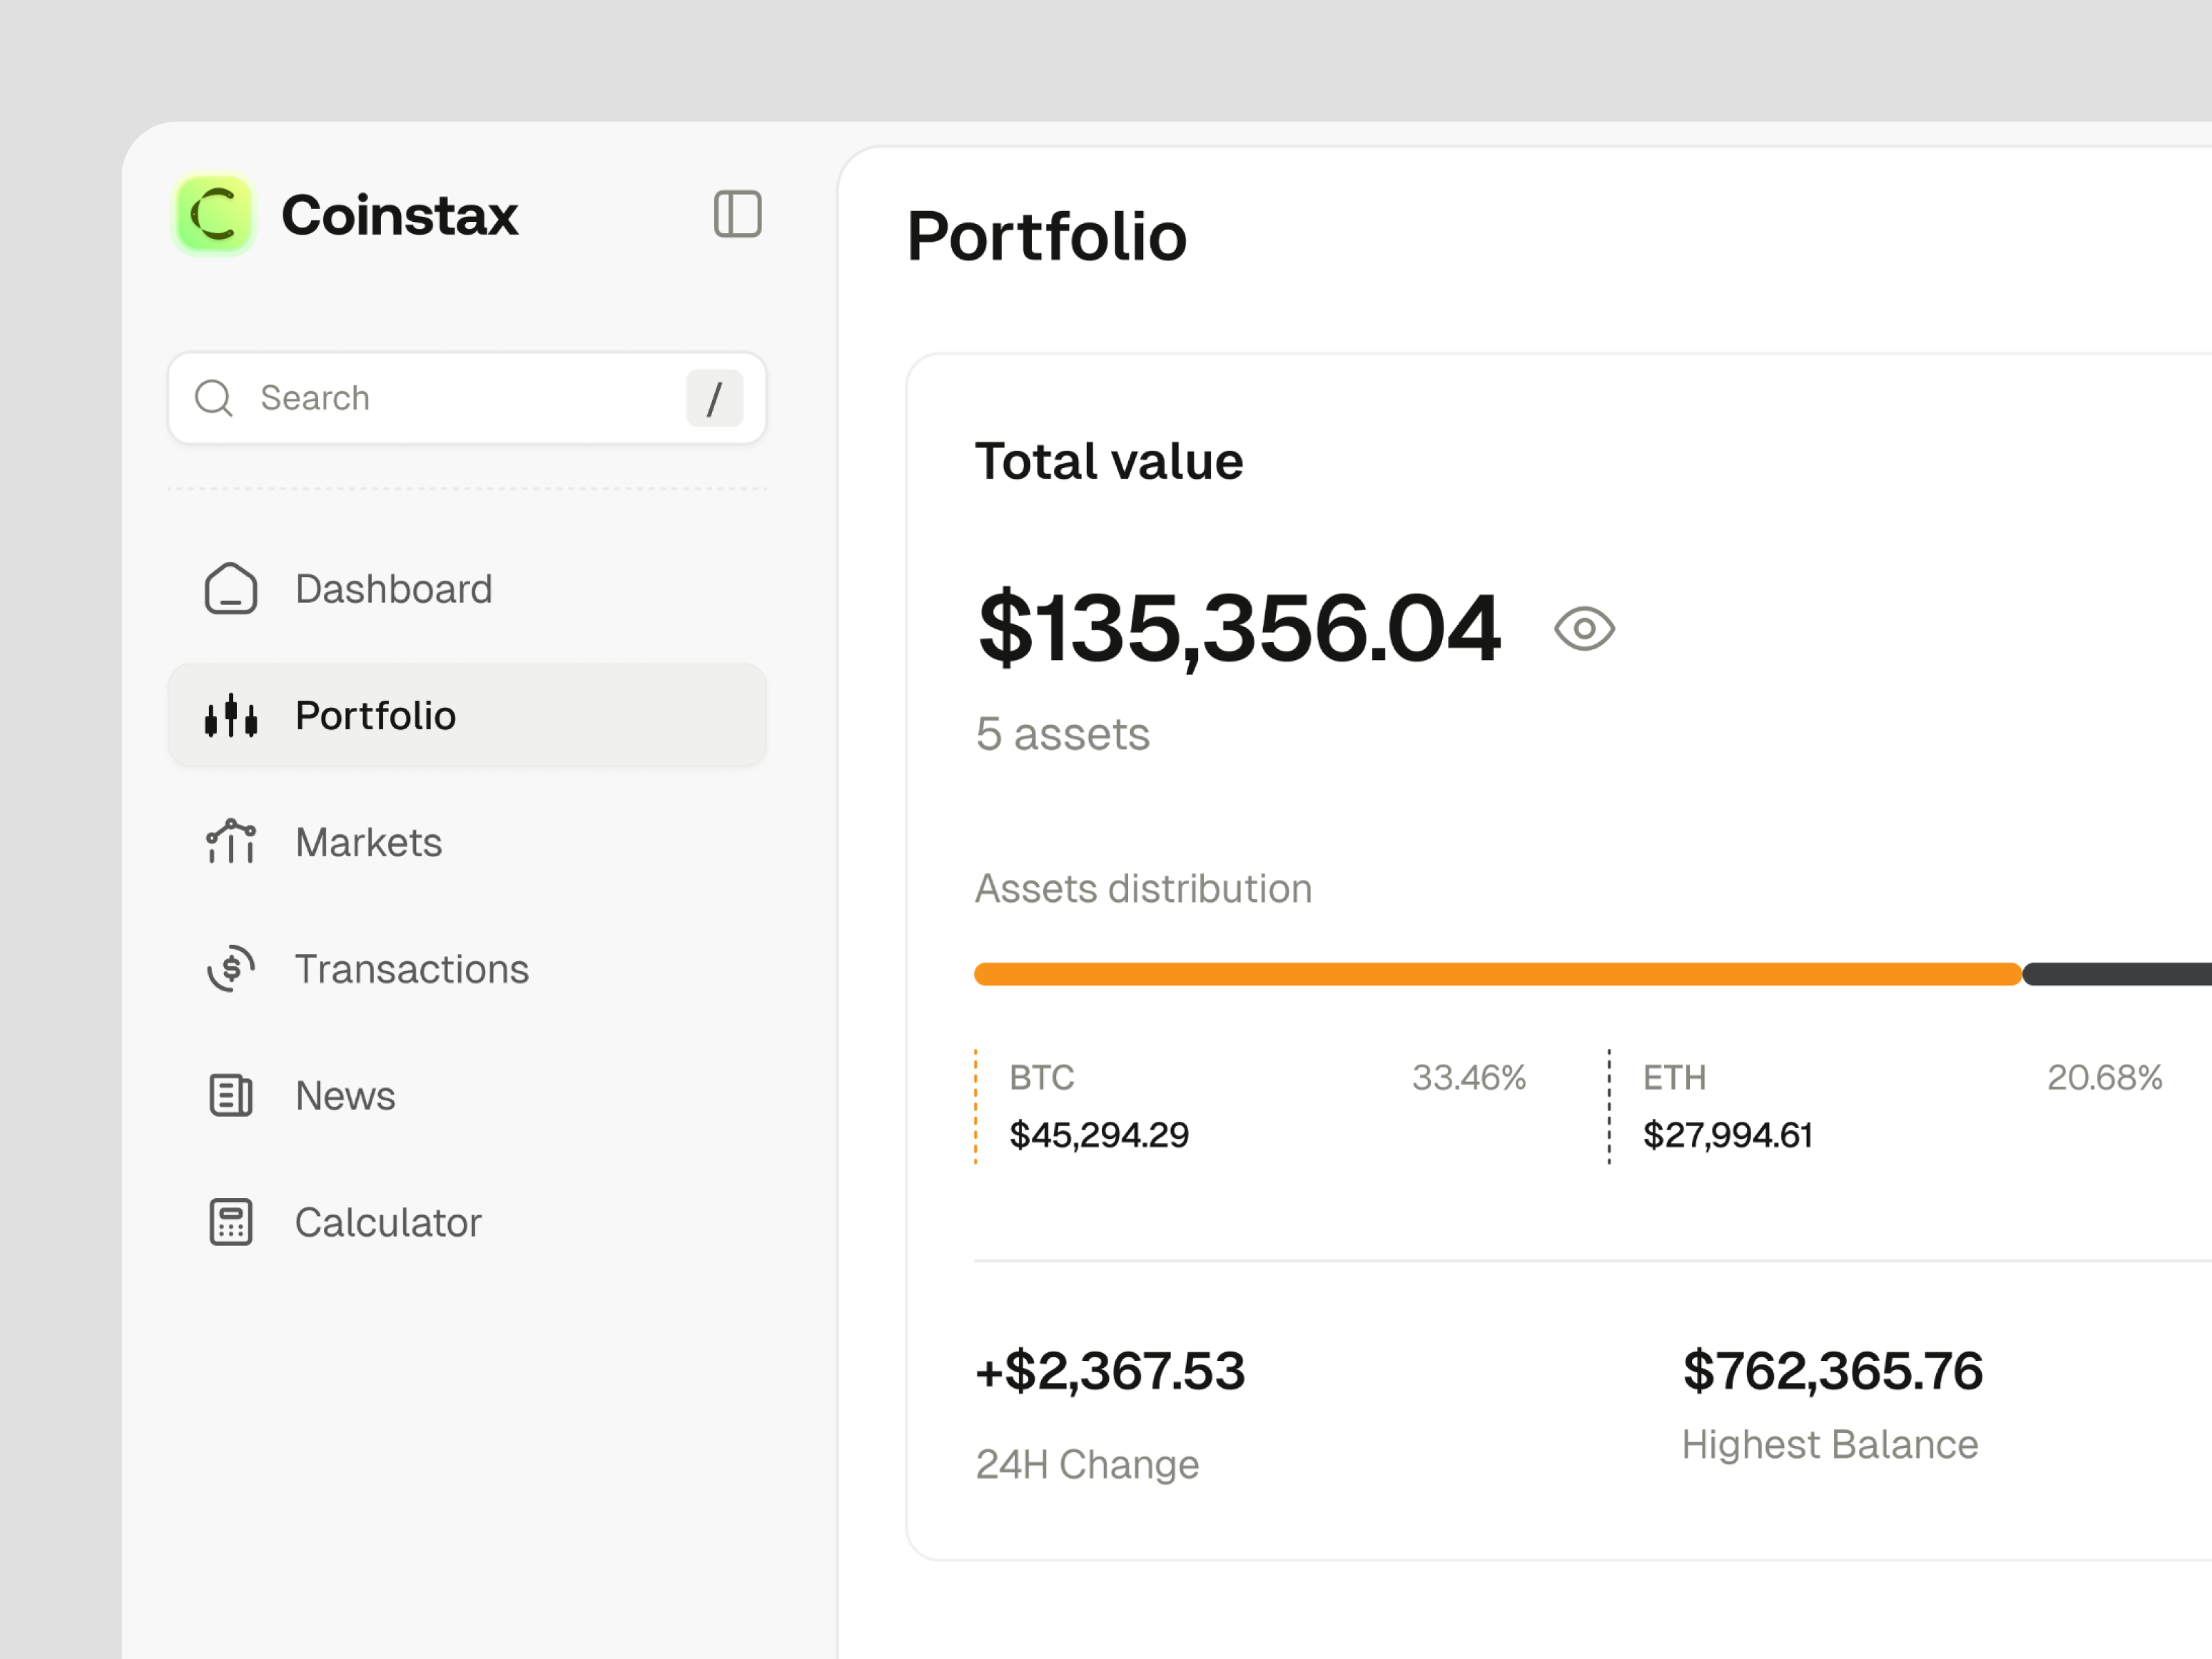The width and height of the screenshot is (2212, 1659).
Task: Open the Assets distribution section
Action: click(x=1143, y=888)
